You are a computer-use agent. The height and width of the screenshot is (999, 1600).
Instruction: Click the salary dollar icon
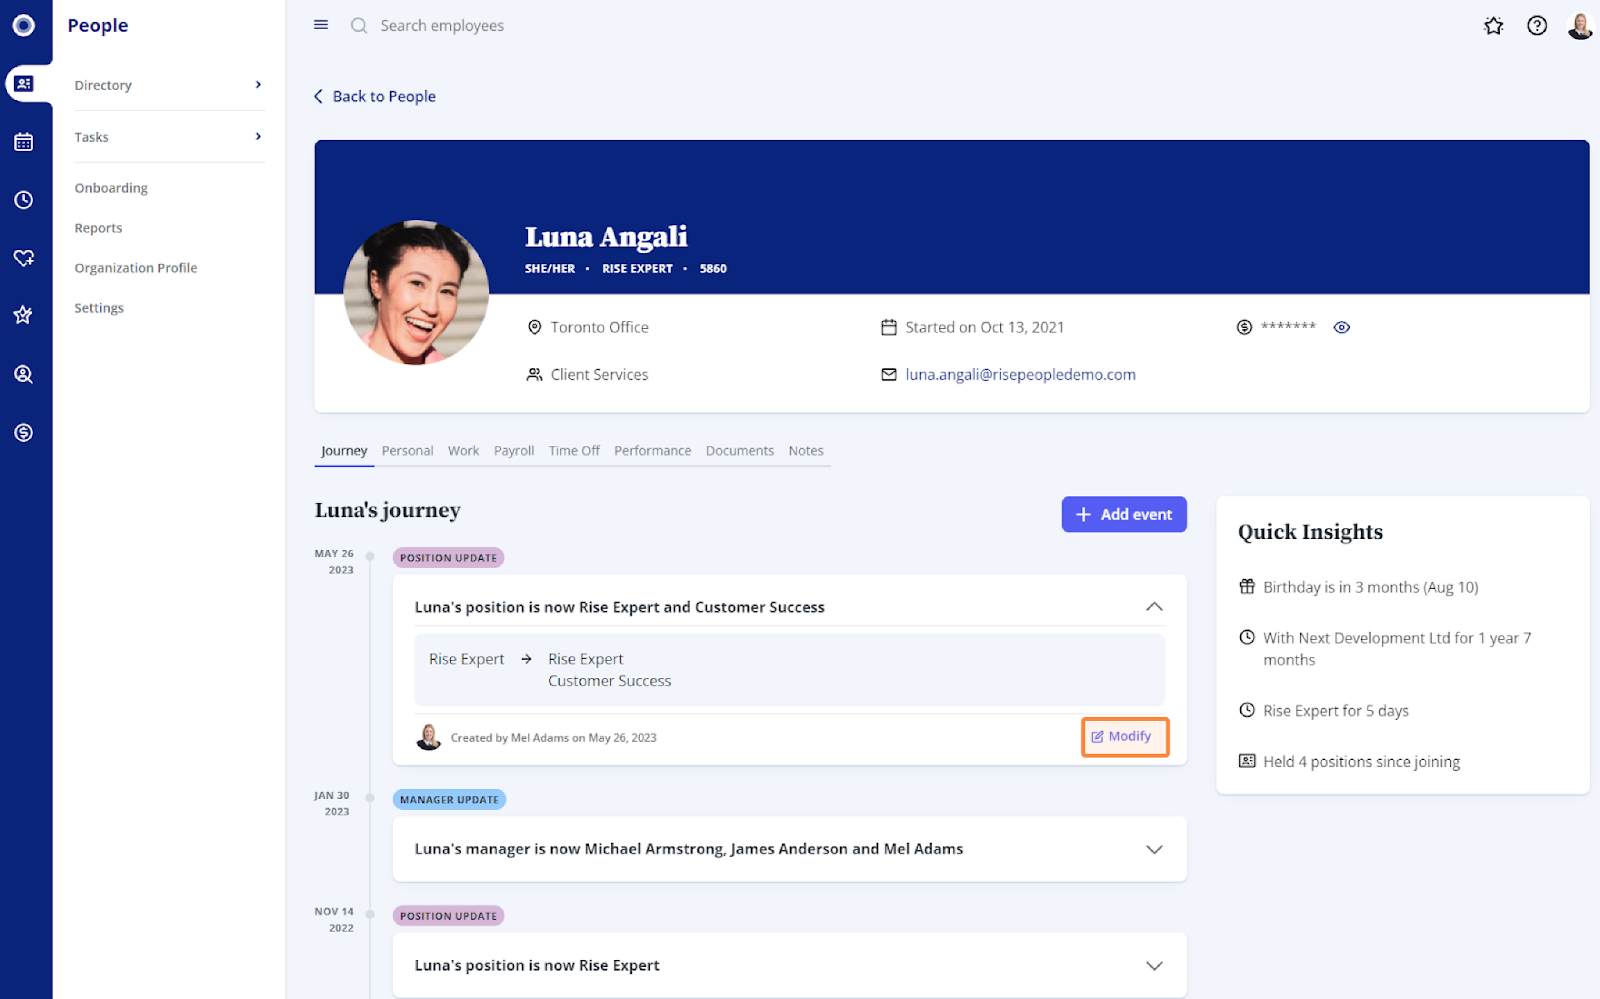click(x=1244, y=327)
